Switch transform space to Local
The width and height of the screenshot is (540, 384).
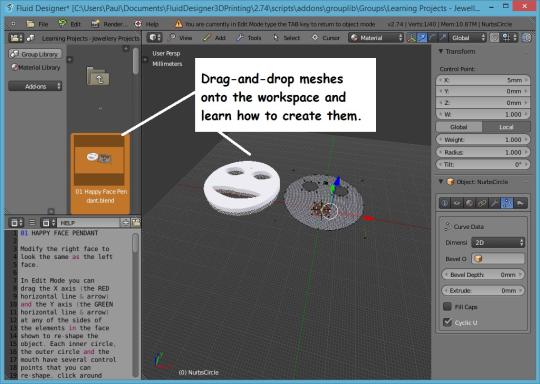pos(506,127)
